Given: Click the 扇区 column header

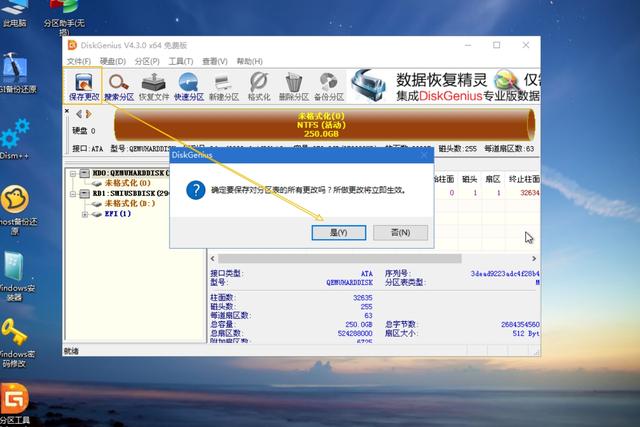Looking at the screenshot, I should [493, 179].
